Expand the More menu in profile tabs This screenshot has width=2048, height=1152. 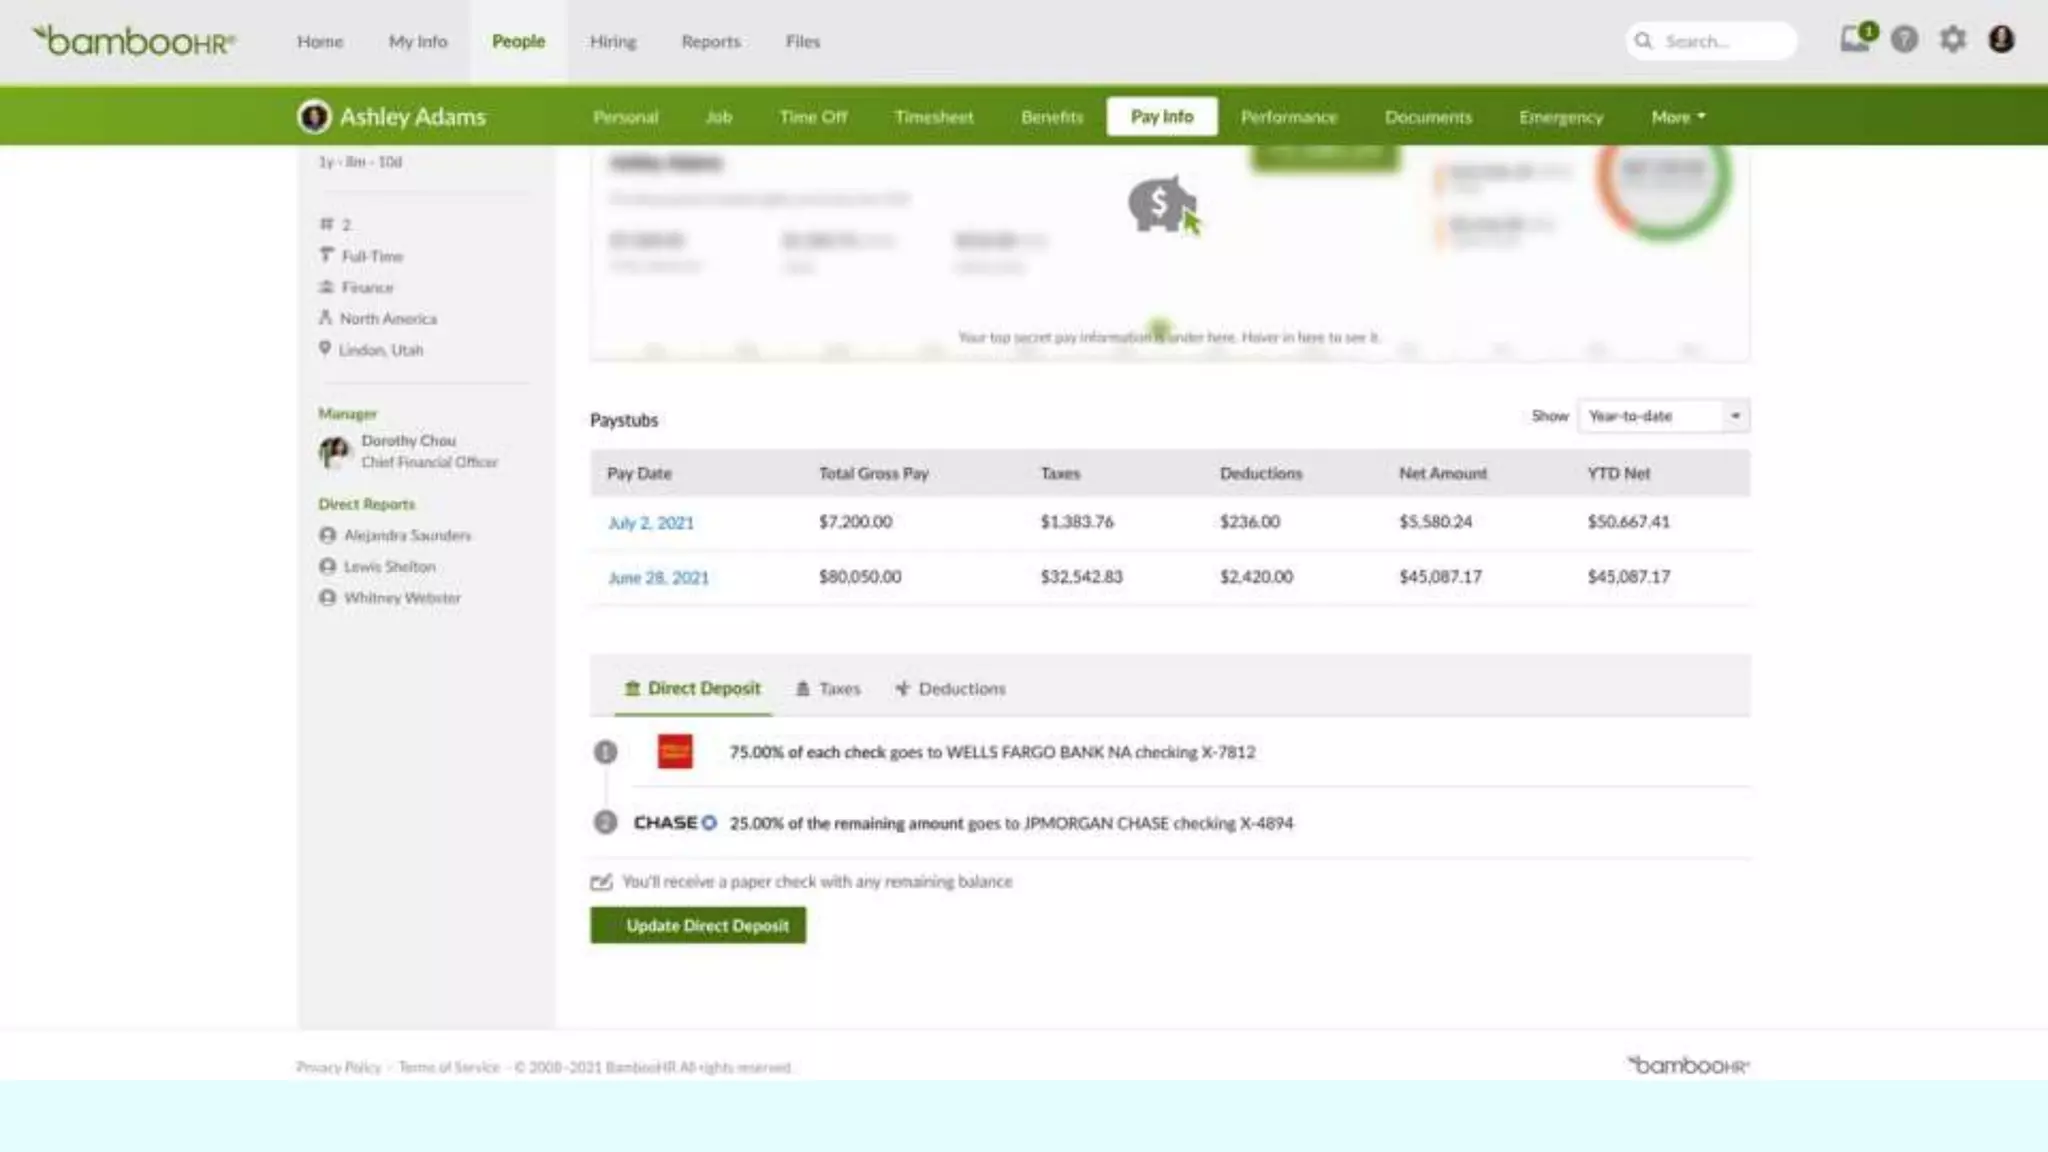tap(1677, 117)
